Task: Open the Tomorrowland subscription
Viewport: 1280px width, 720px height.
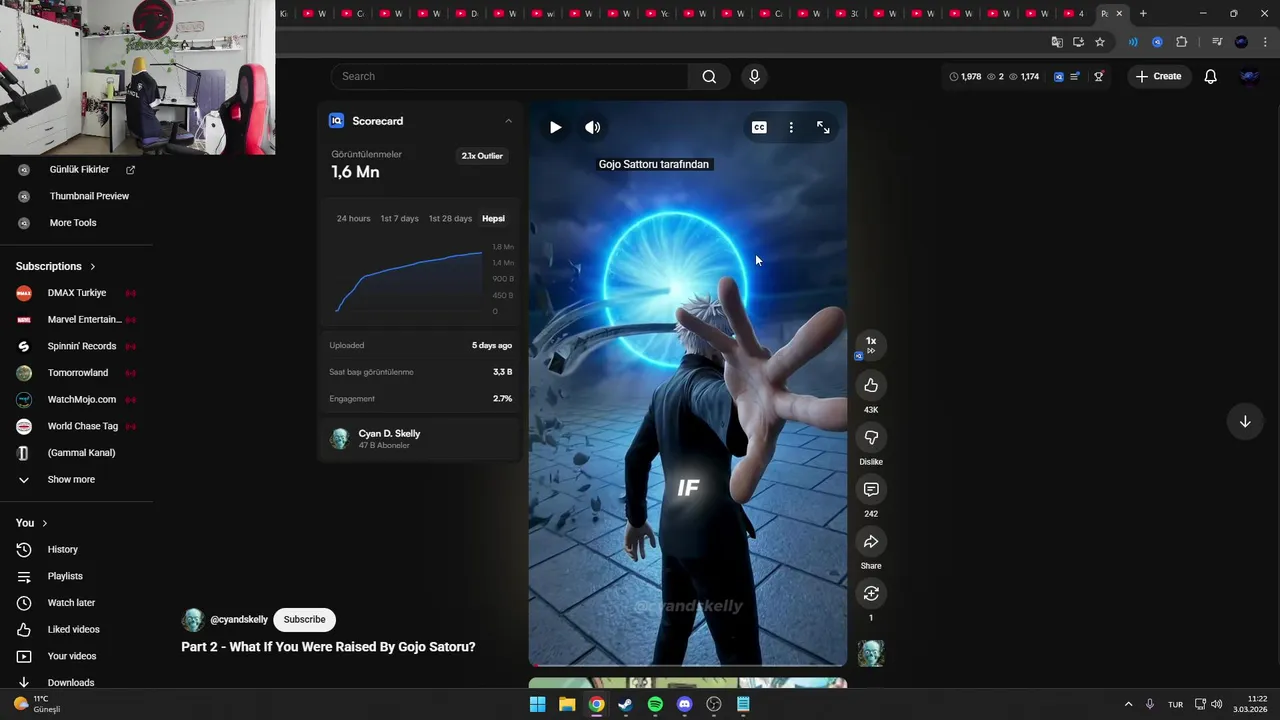Action: (76, 373)
